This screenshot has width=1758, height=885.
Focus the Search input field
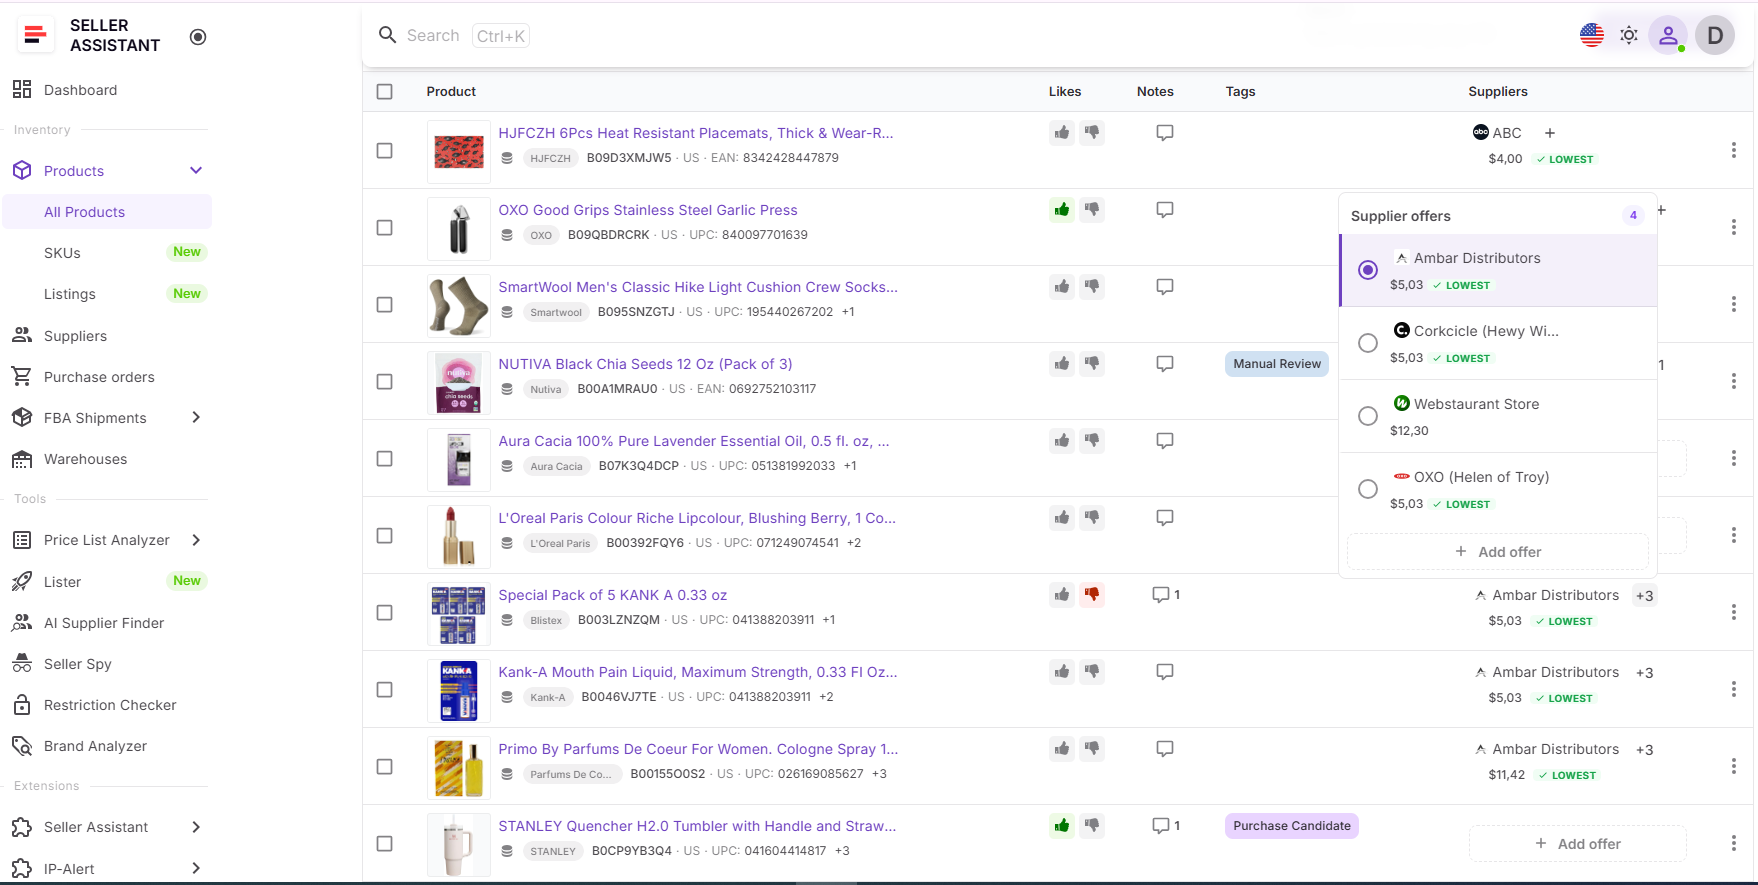coord(433,36)
